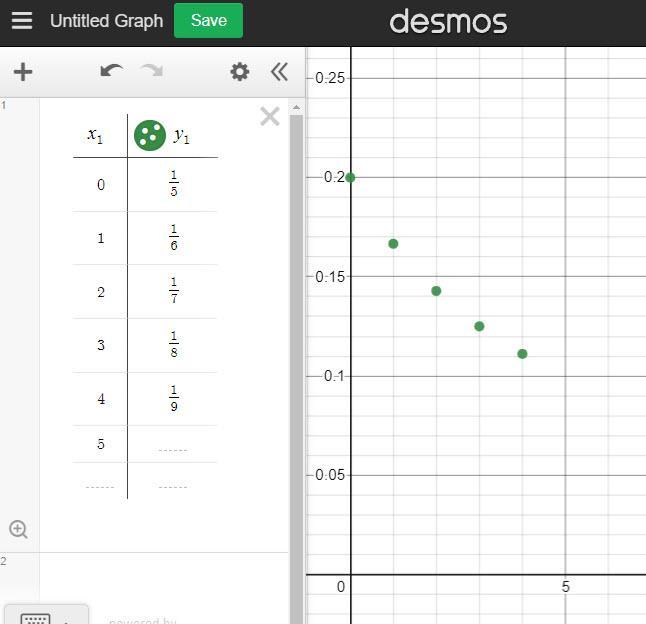This screenshot has width=646, height=624.
Task: Select the x1 cell containing 2
Action: point(101,292)
